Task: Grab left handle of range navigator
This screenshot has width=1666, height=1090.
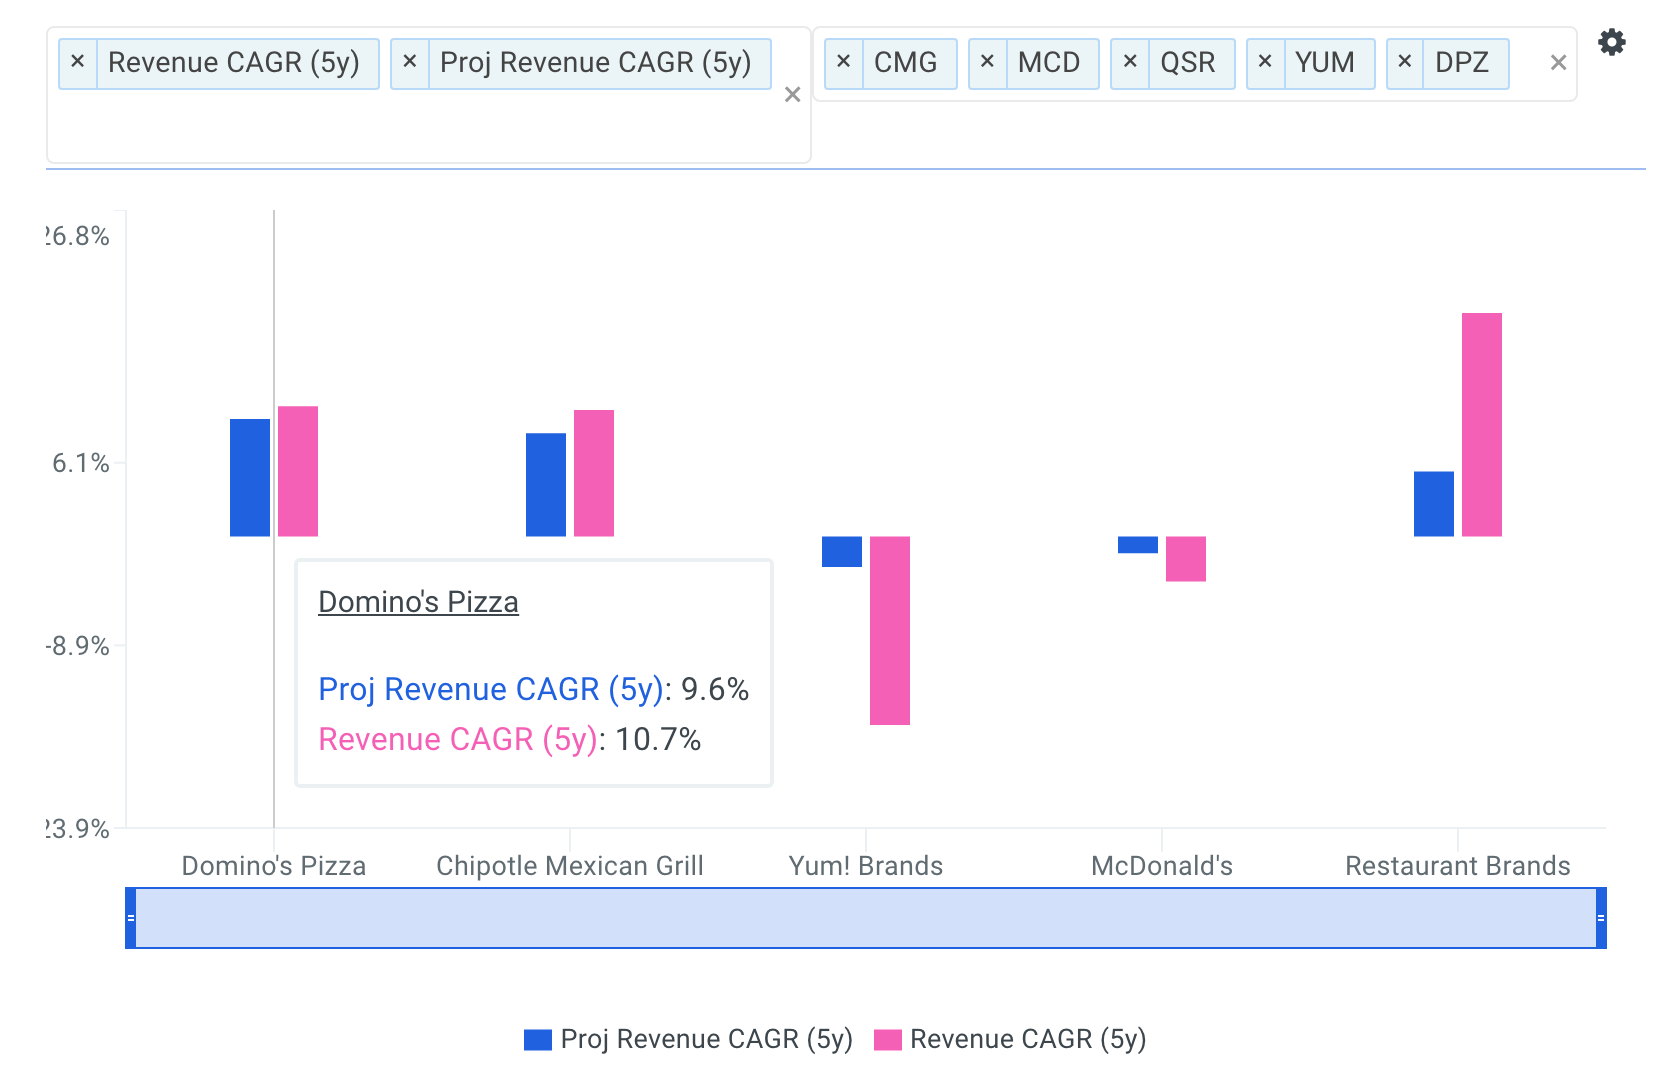Action: click(130, 917)
